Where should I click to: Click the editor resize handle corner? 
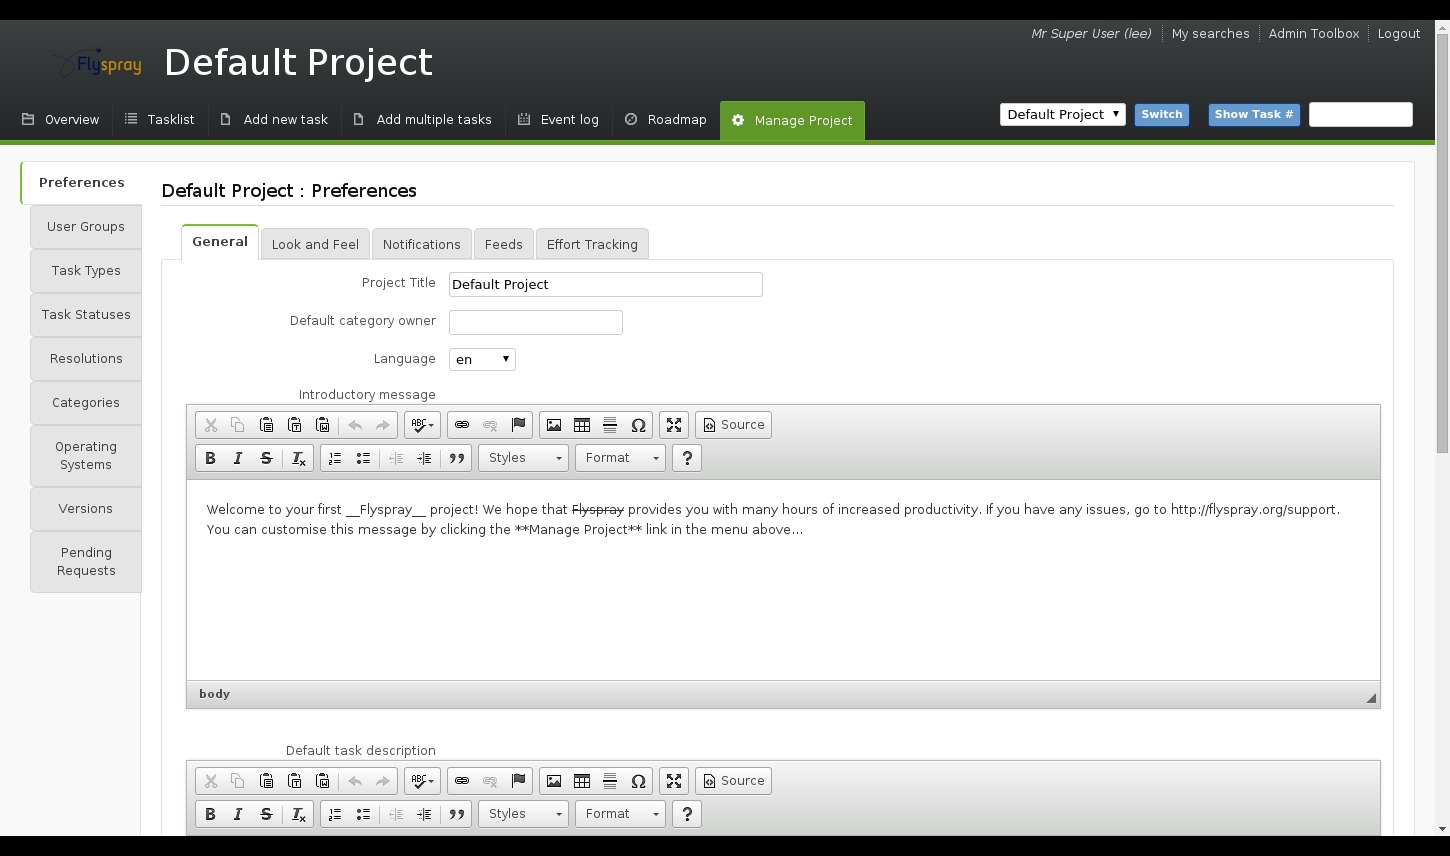[1371, 698]
